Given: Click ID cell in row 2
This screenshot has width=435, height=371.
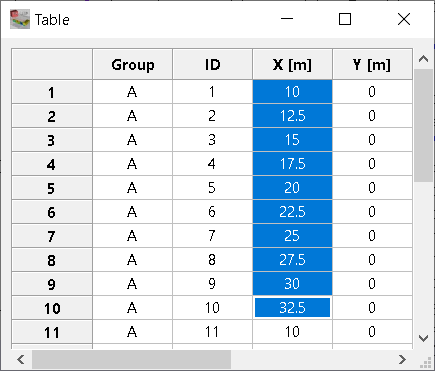Looking at the screenshot, I should (x=212, y=116).
